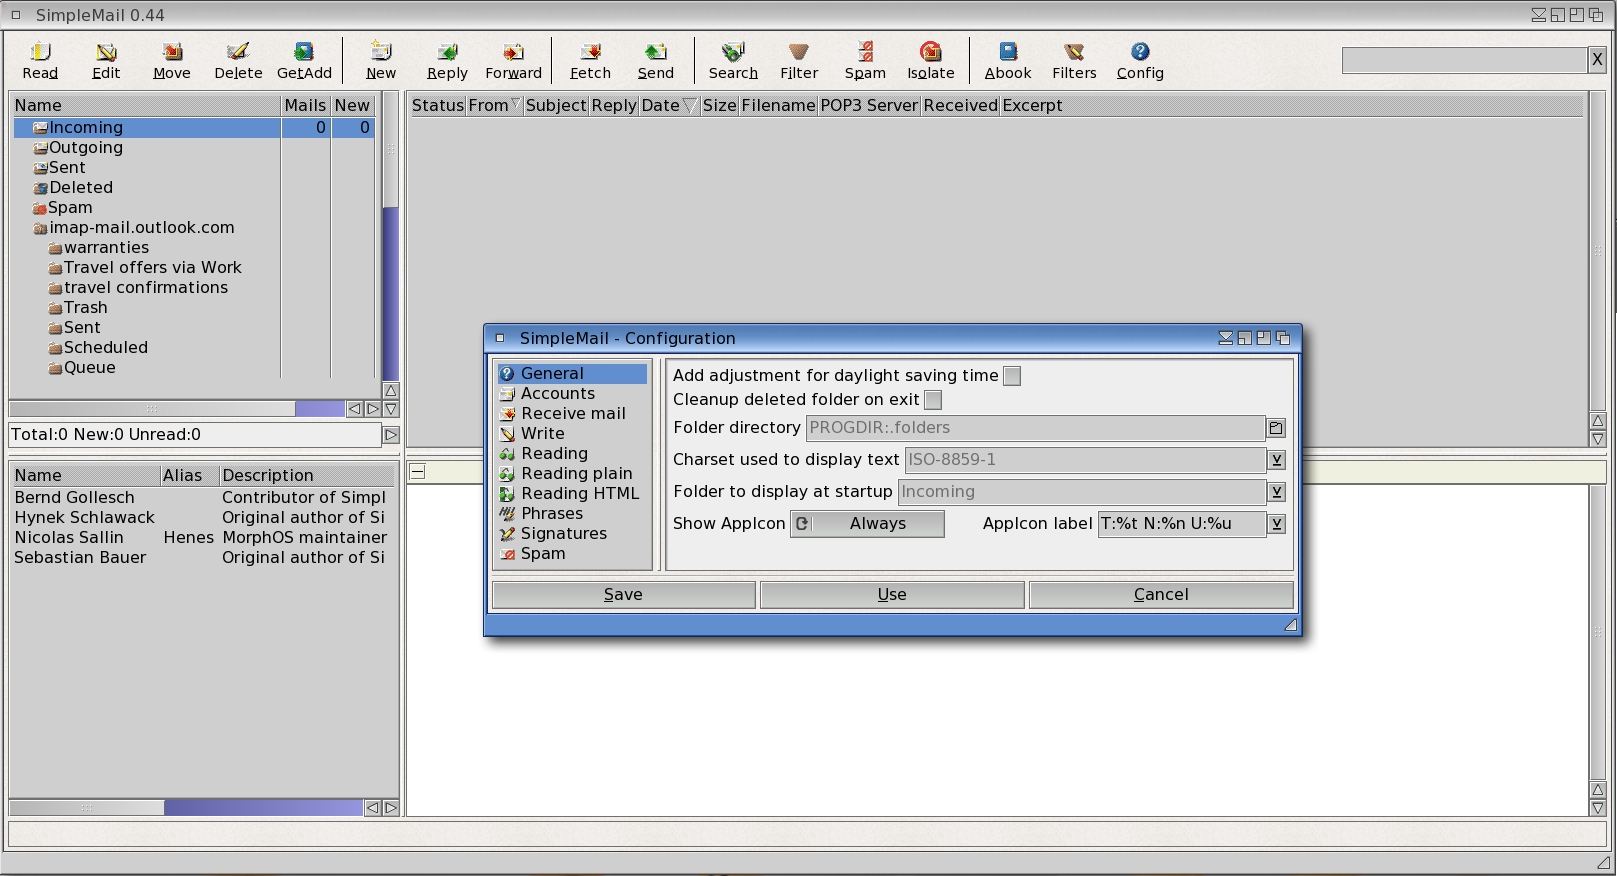Image resolution: width=1617 pixels, height=876 pixels.
Task: Compose a message with the New icon
Action: coord(381,60)
